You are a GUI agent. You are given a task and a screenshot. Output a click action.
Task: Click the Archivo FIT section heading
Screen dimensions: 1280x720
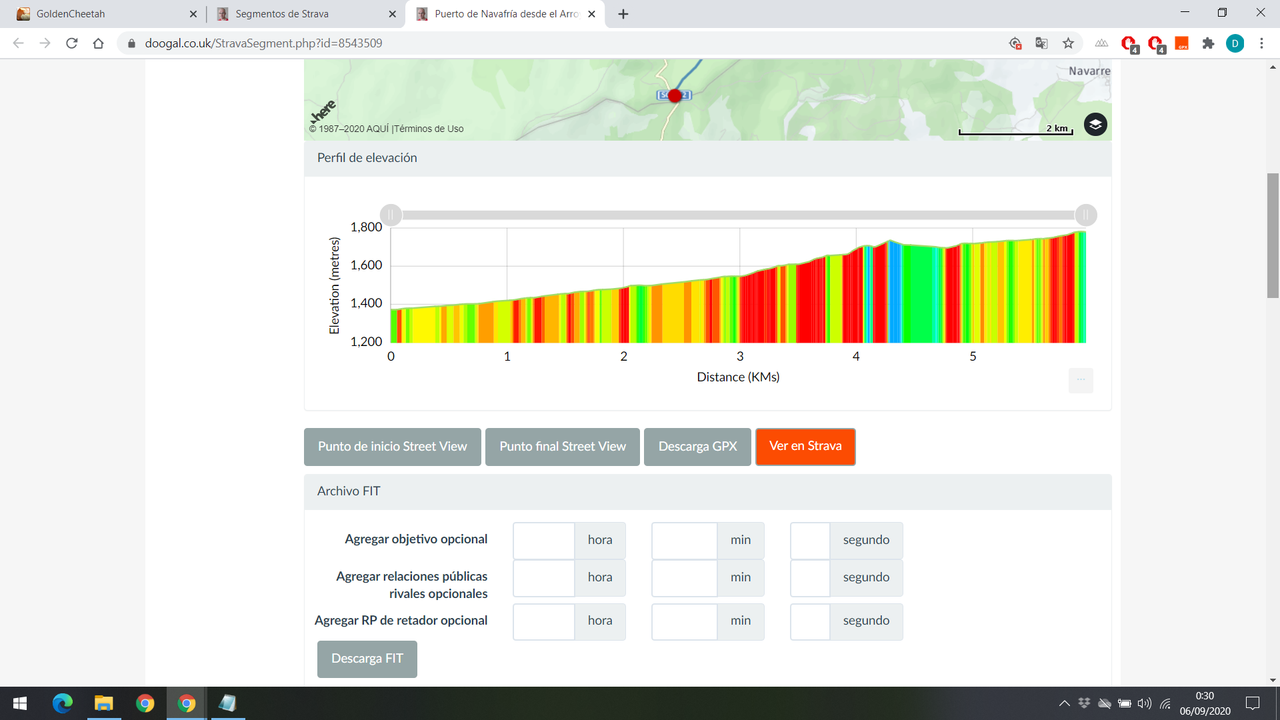(348, 491)
